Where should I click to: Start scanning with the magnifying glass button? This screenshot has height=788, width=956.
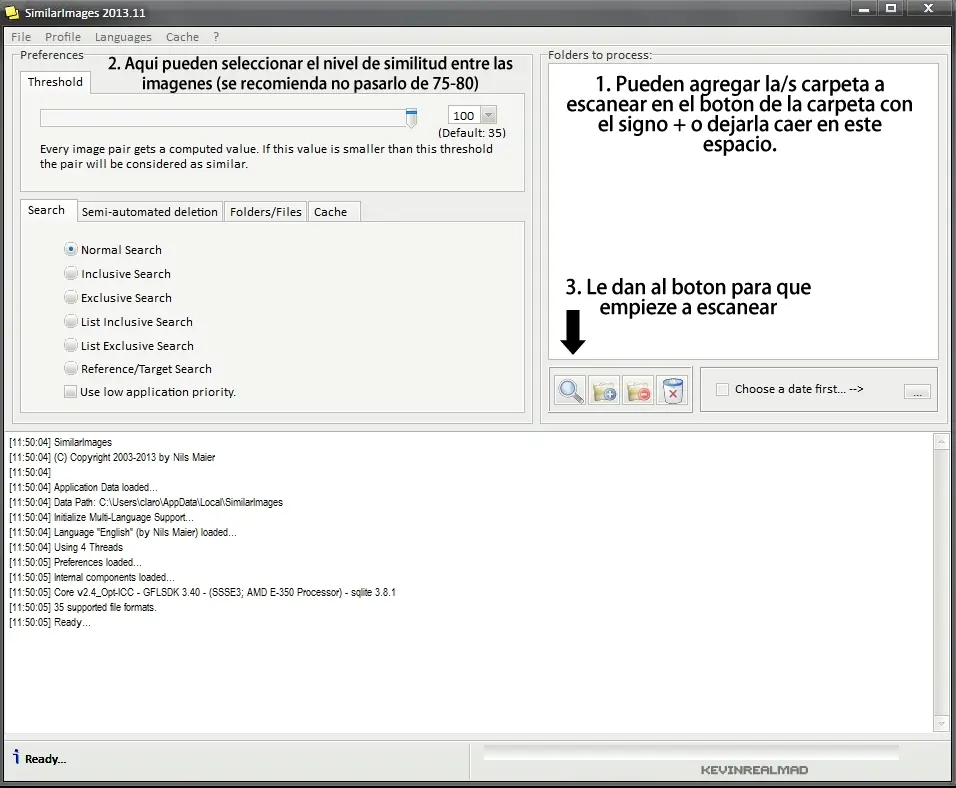(571, 390)
